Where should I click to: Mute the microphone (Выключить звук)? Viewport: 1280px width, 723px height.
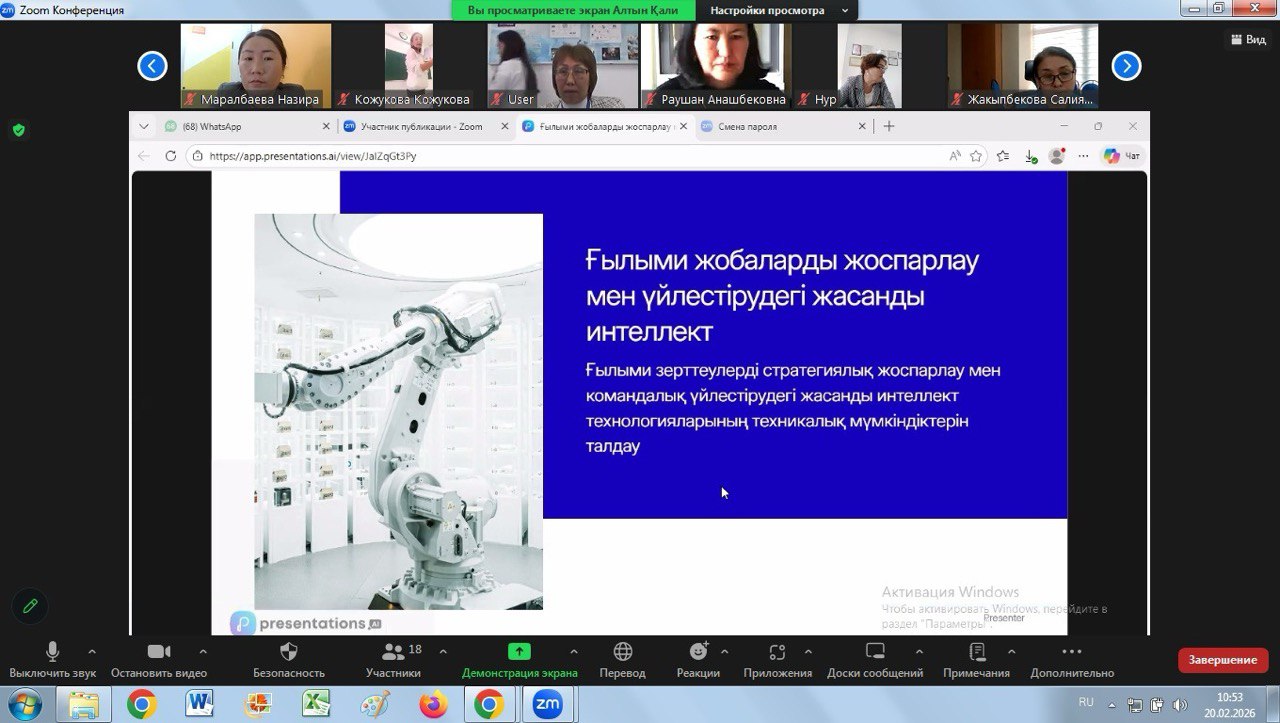point(52,652)
